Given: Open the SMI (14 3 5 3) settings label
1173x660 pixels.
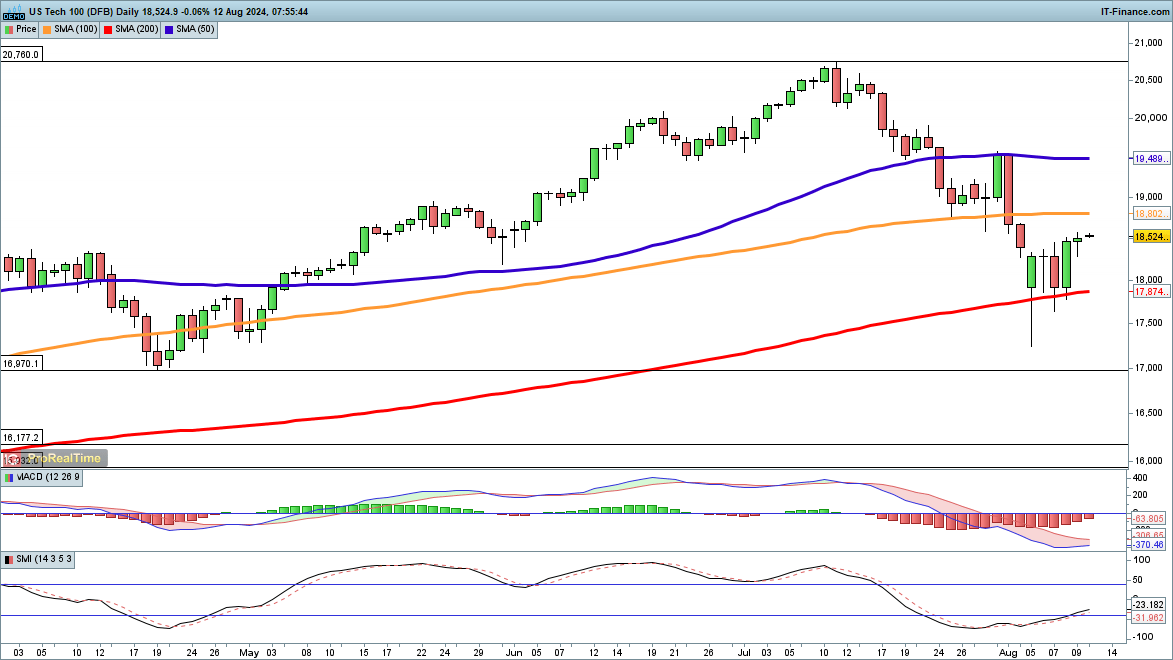Looking at the screenshot, I should point(43,559).
